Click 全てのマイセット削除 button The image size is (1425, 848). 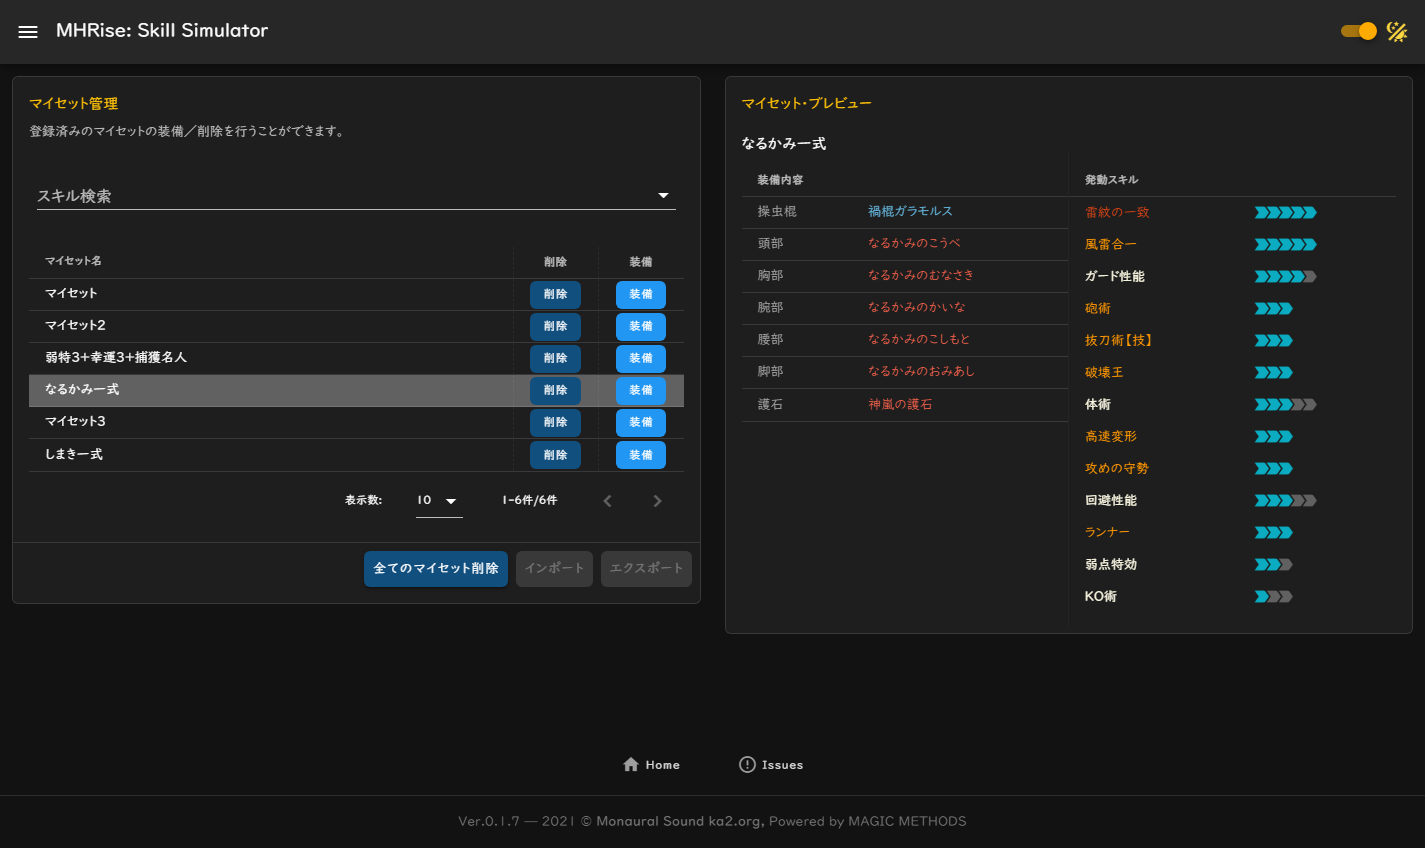pos(436,568)
